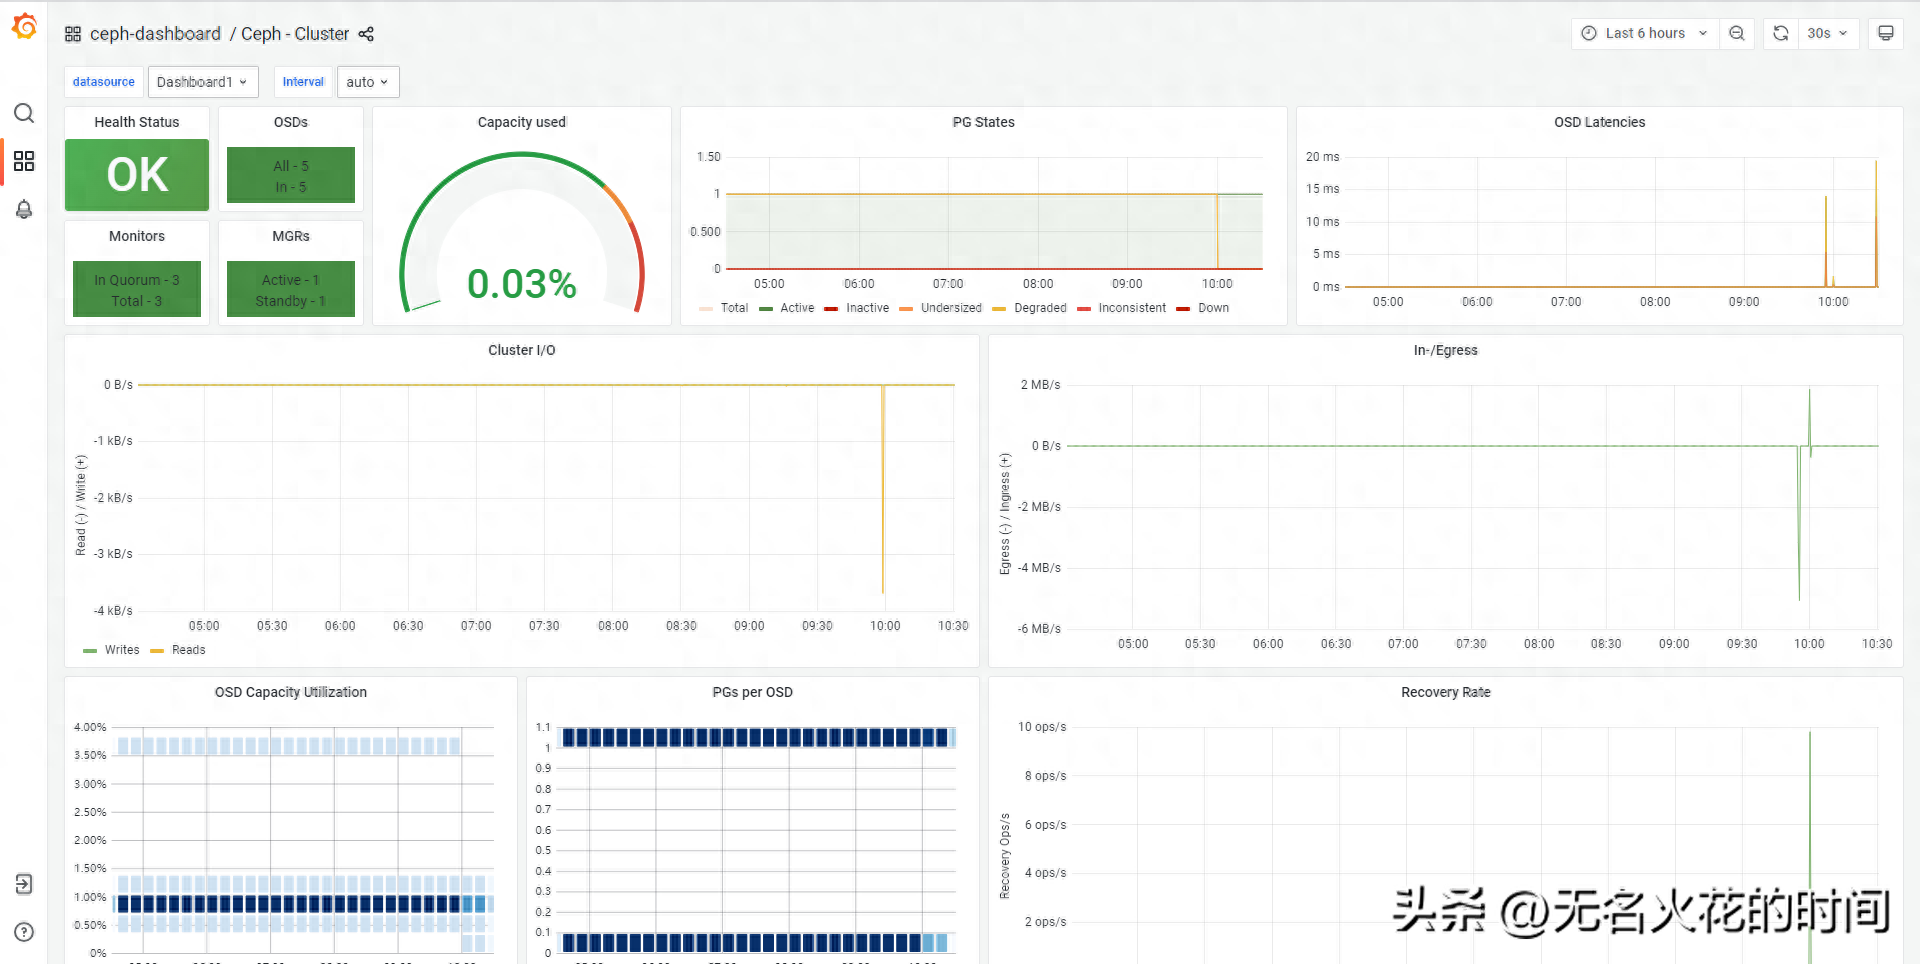The height and width of the screenshot is (964, 1920).
Task: Open the Help question mark icon
Action: [24, 932]
